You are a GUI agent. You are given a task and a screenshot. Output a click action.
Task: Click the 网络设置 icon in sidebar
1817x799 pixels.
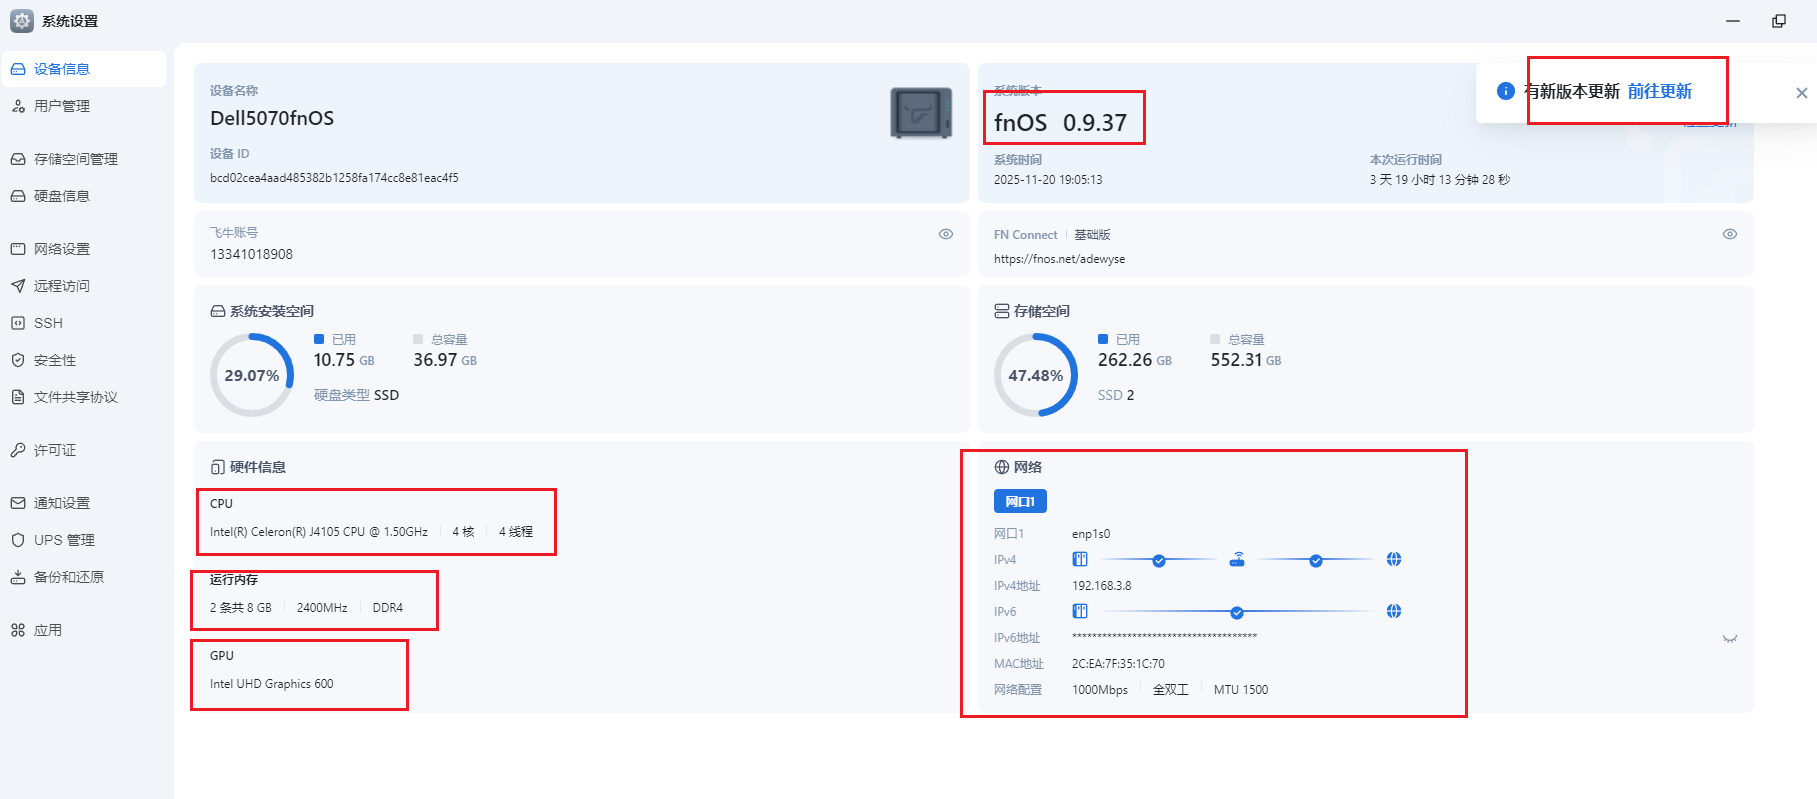pyautogui.click(x=18, y=249)
